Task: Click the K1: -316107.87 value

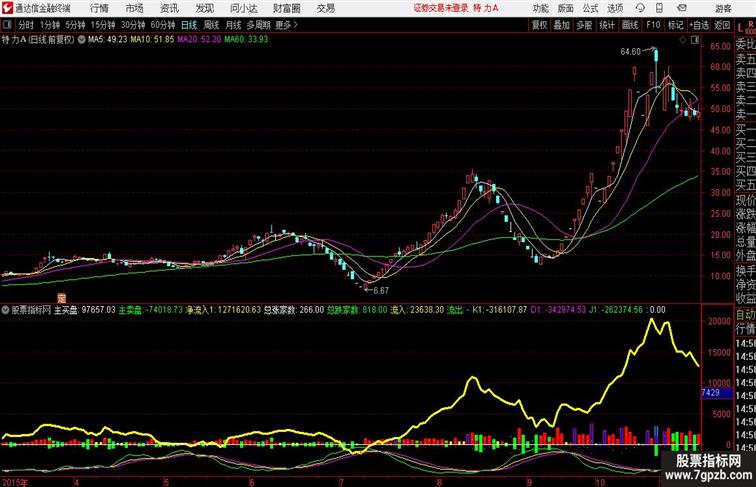Action: (500, 310)
